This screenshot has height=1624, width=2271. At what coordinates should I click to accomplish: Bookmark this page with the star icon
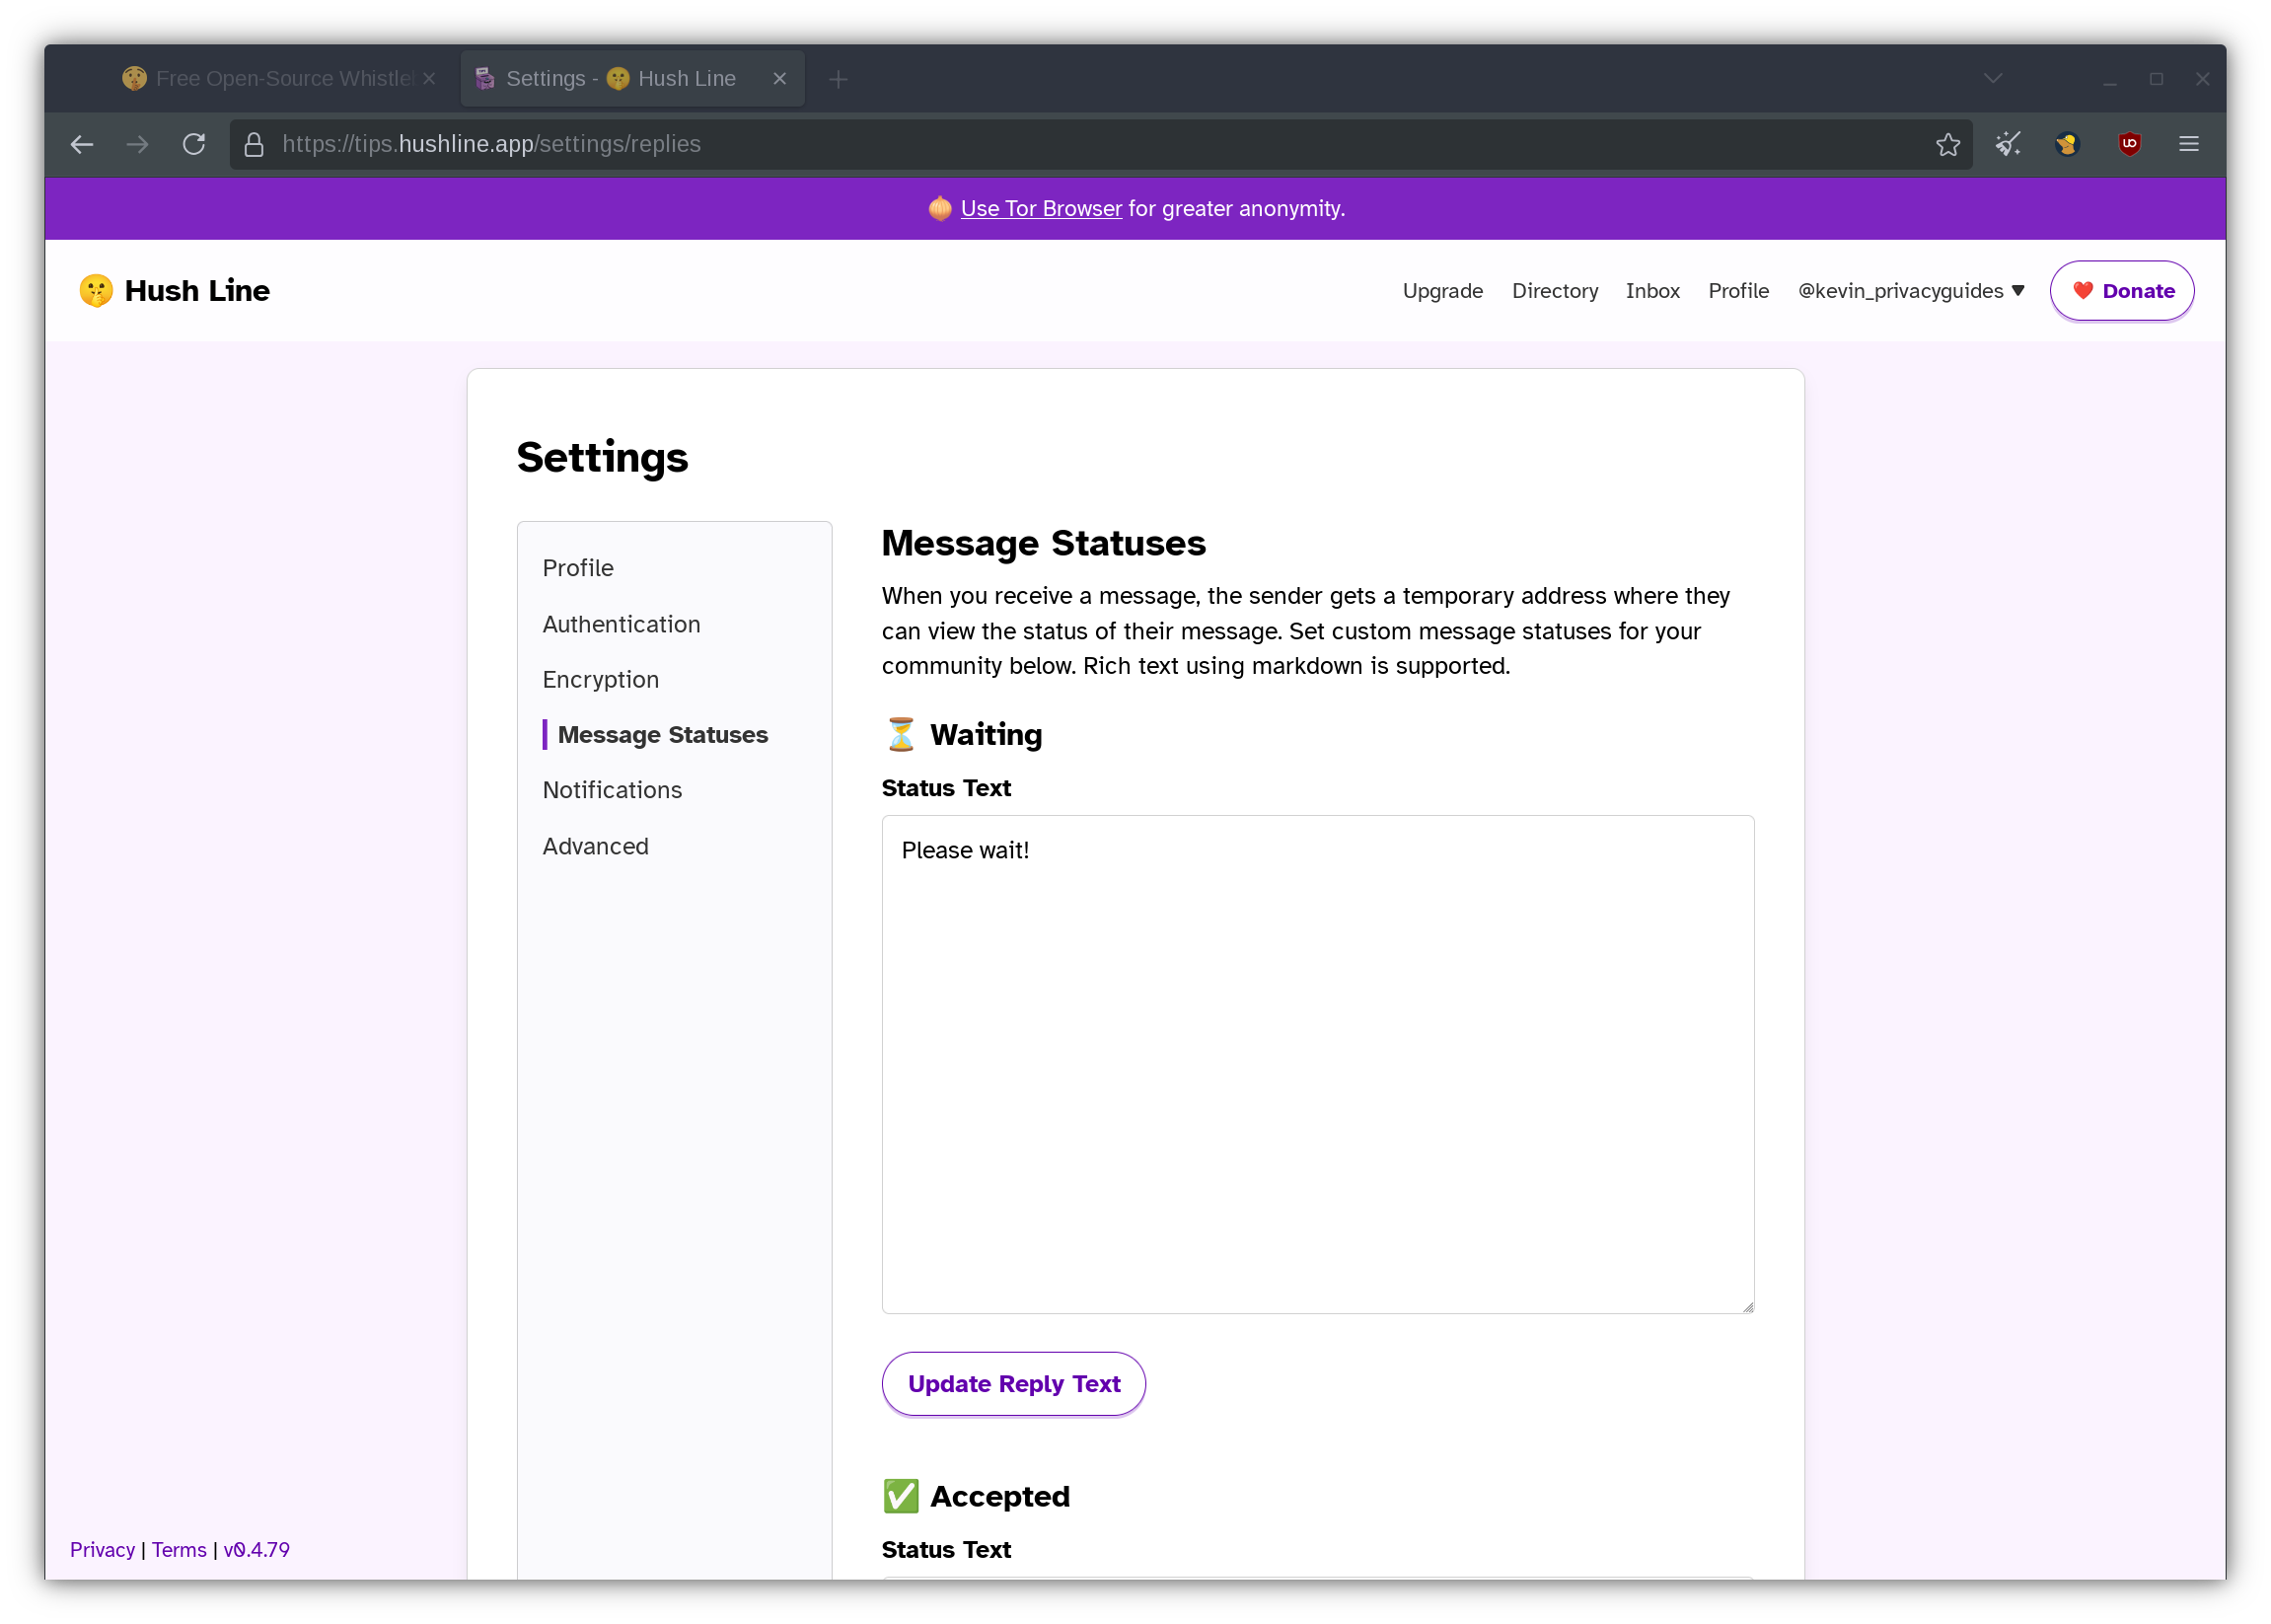tap(1947, 144)
